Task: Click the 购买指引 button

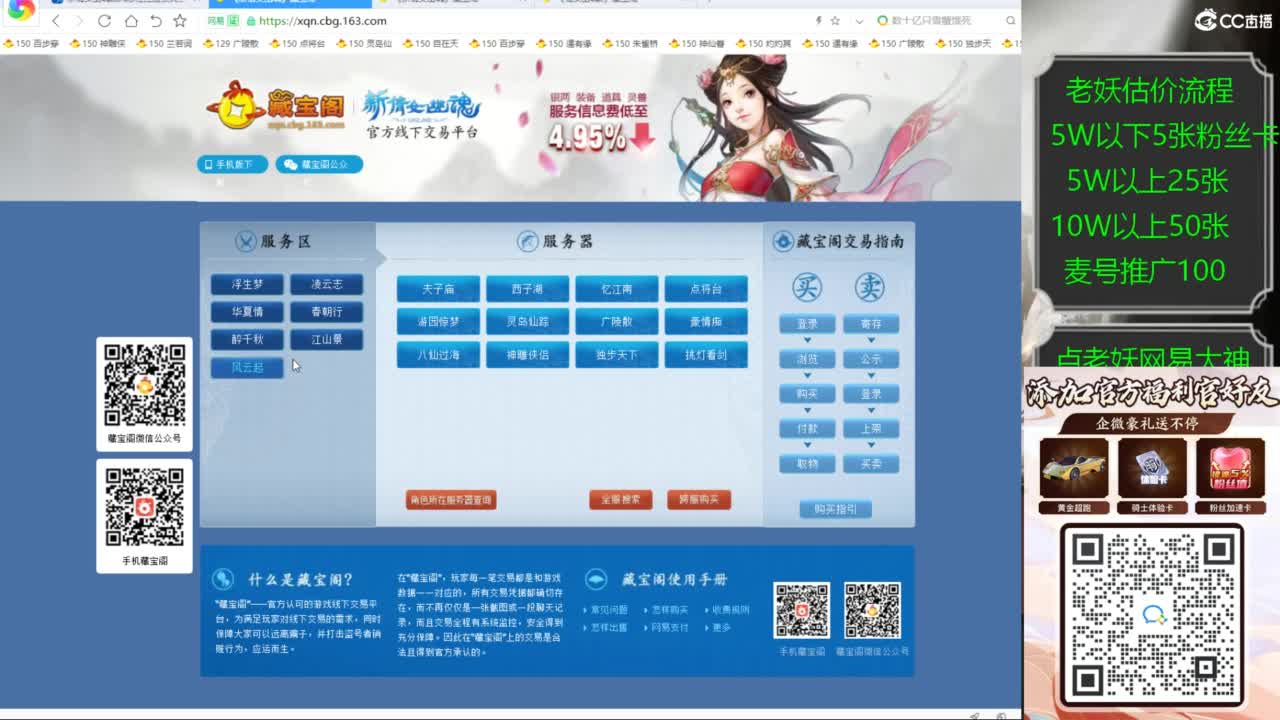Action: pos(836,509)
